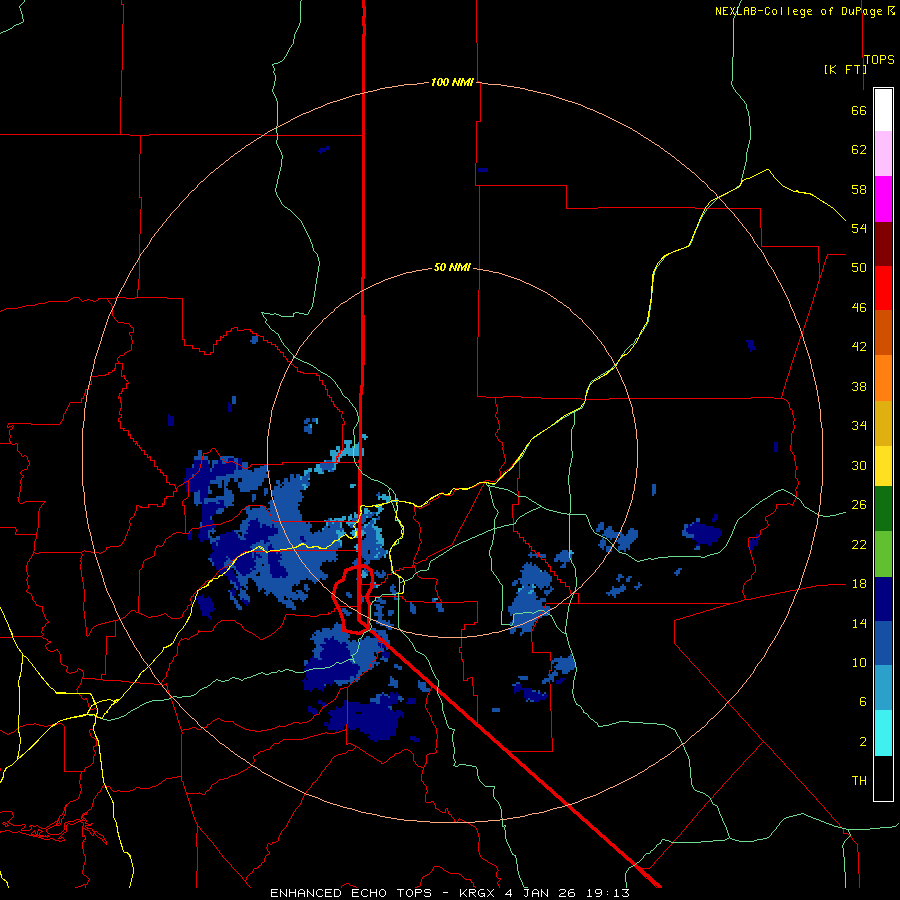
Task: Click the "14" legend value
Action: tap(859, 623)
